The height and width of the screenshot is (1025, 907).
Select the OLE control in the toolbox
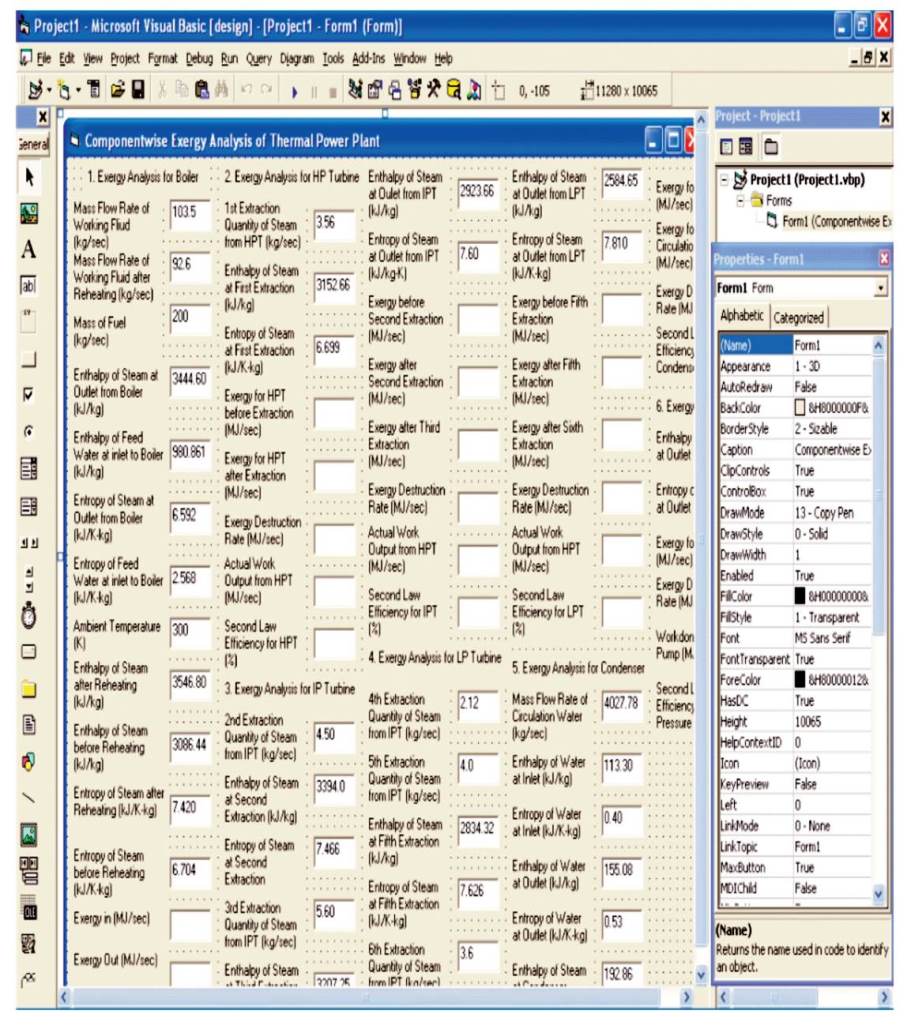click(x=29, y=911)
